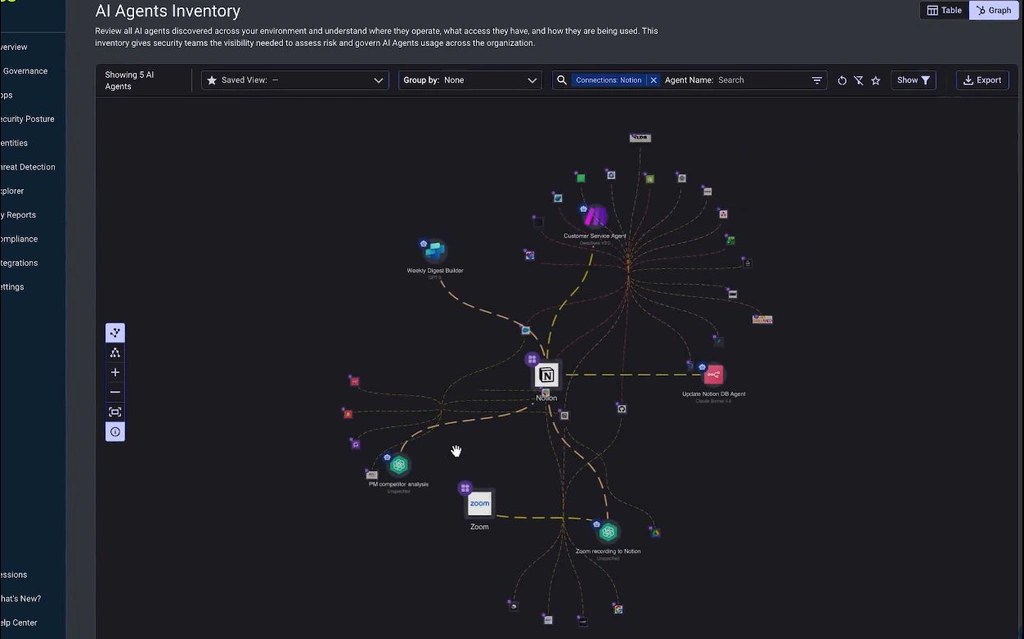Zoom out of the graph with minus

[115, 392]
